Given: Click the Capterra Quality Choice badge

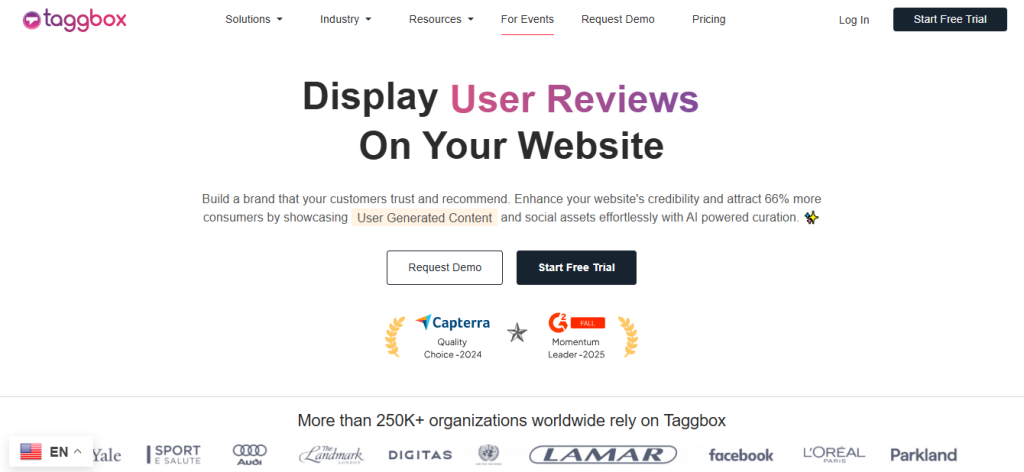Looking at the screenshot, I should [x=451, y=336].
